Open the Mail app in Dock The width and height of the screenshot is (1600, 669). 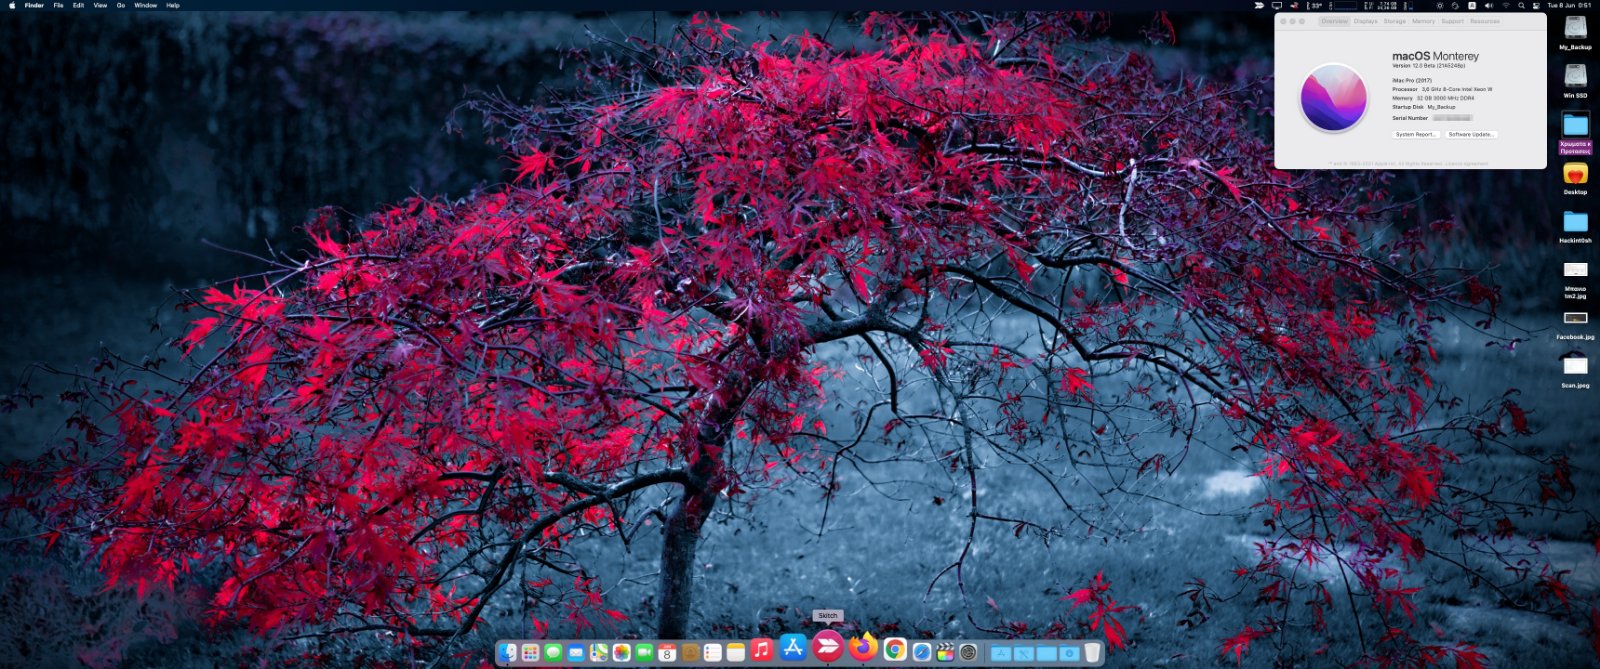pyautogui.click(x=576, y=652)
